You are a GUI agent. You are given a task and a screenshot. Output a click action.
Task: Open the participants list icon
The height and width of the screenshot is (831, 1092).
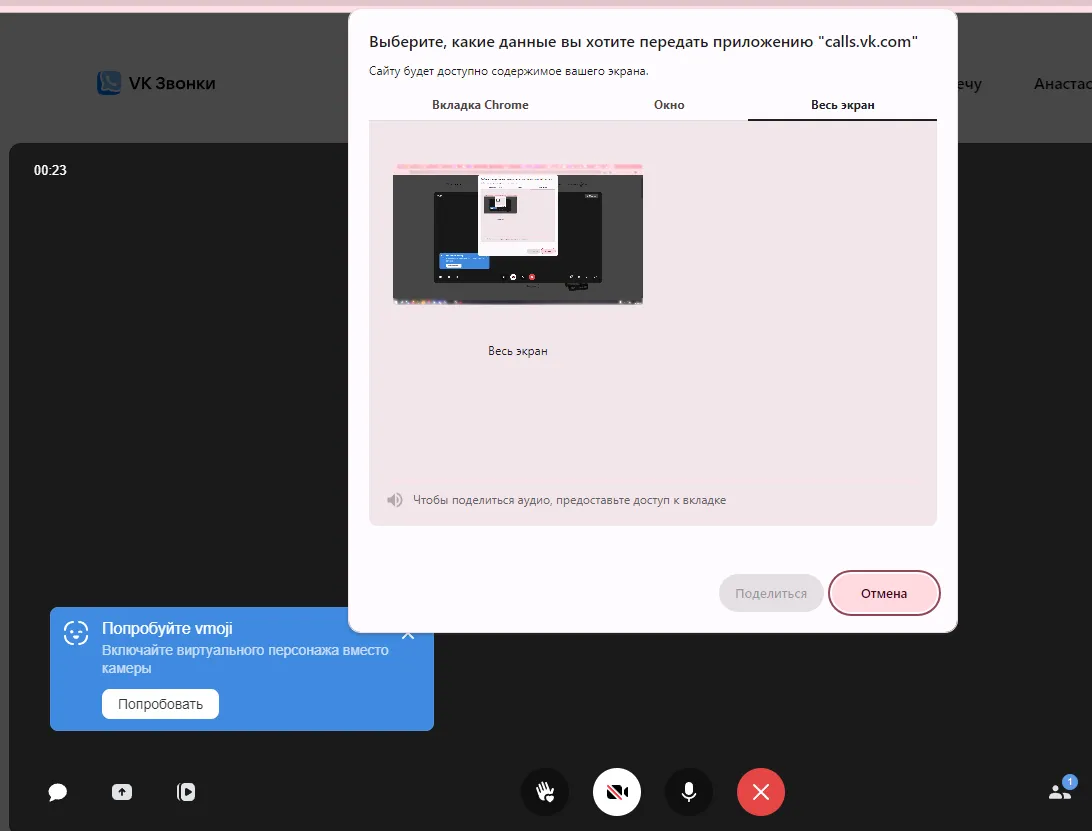(1060, 791)
